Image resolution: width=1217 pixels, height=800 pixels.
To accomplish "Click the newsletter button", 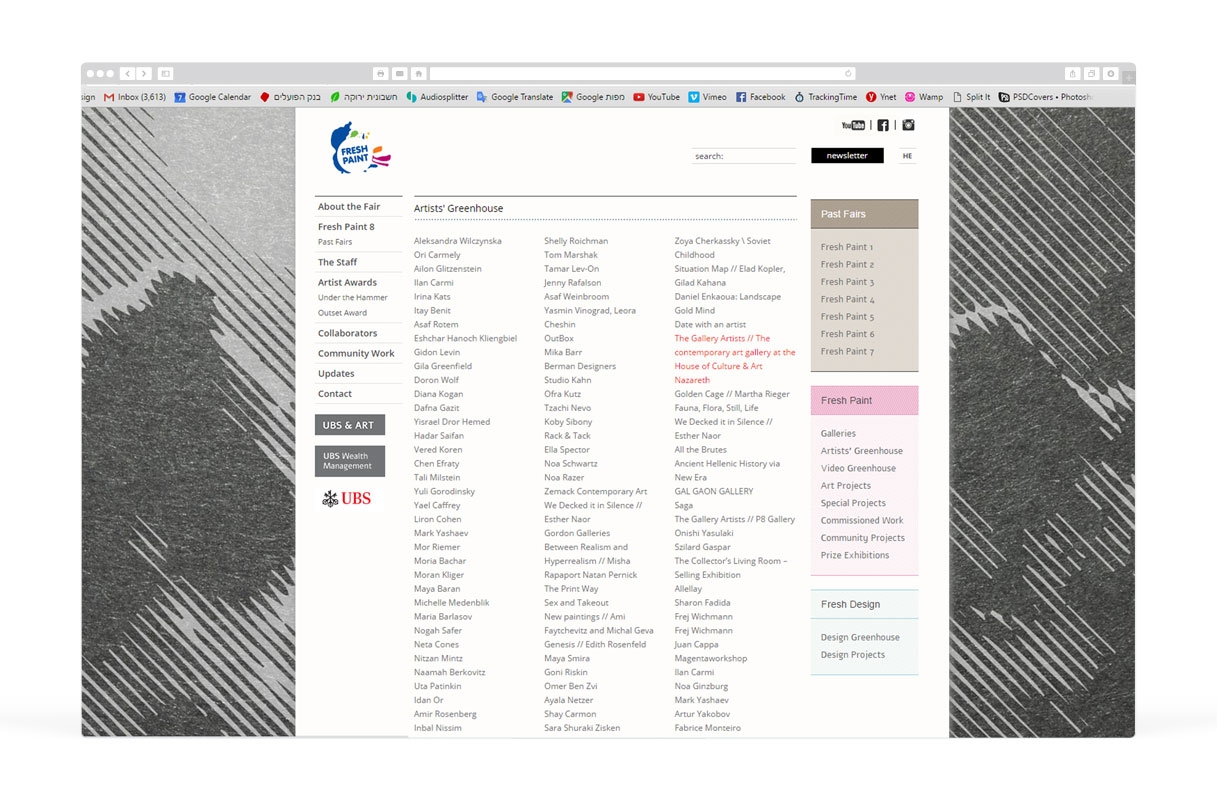I will click(x=847, y=156).
